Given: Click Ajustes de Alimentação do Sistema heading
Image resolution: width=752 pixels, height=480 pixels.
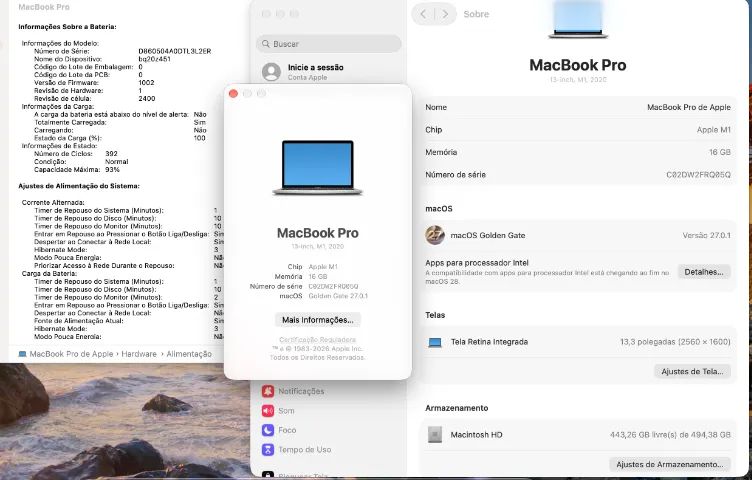Looking at the screenshot, I should pyautogui.click(x=79, y=186).
